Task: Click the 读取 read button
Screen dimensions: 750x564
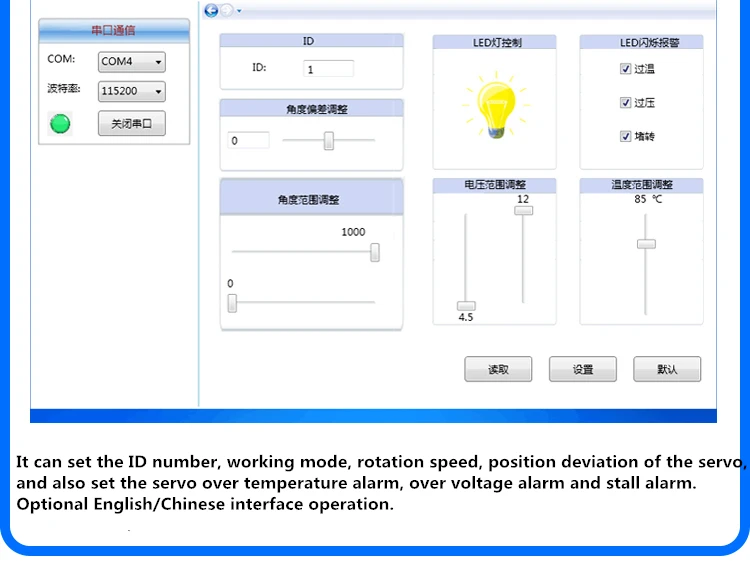Action: pos(498,369)
